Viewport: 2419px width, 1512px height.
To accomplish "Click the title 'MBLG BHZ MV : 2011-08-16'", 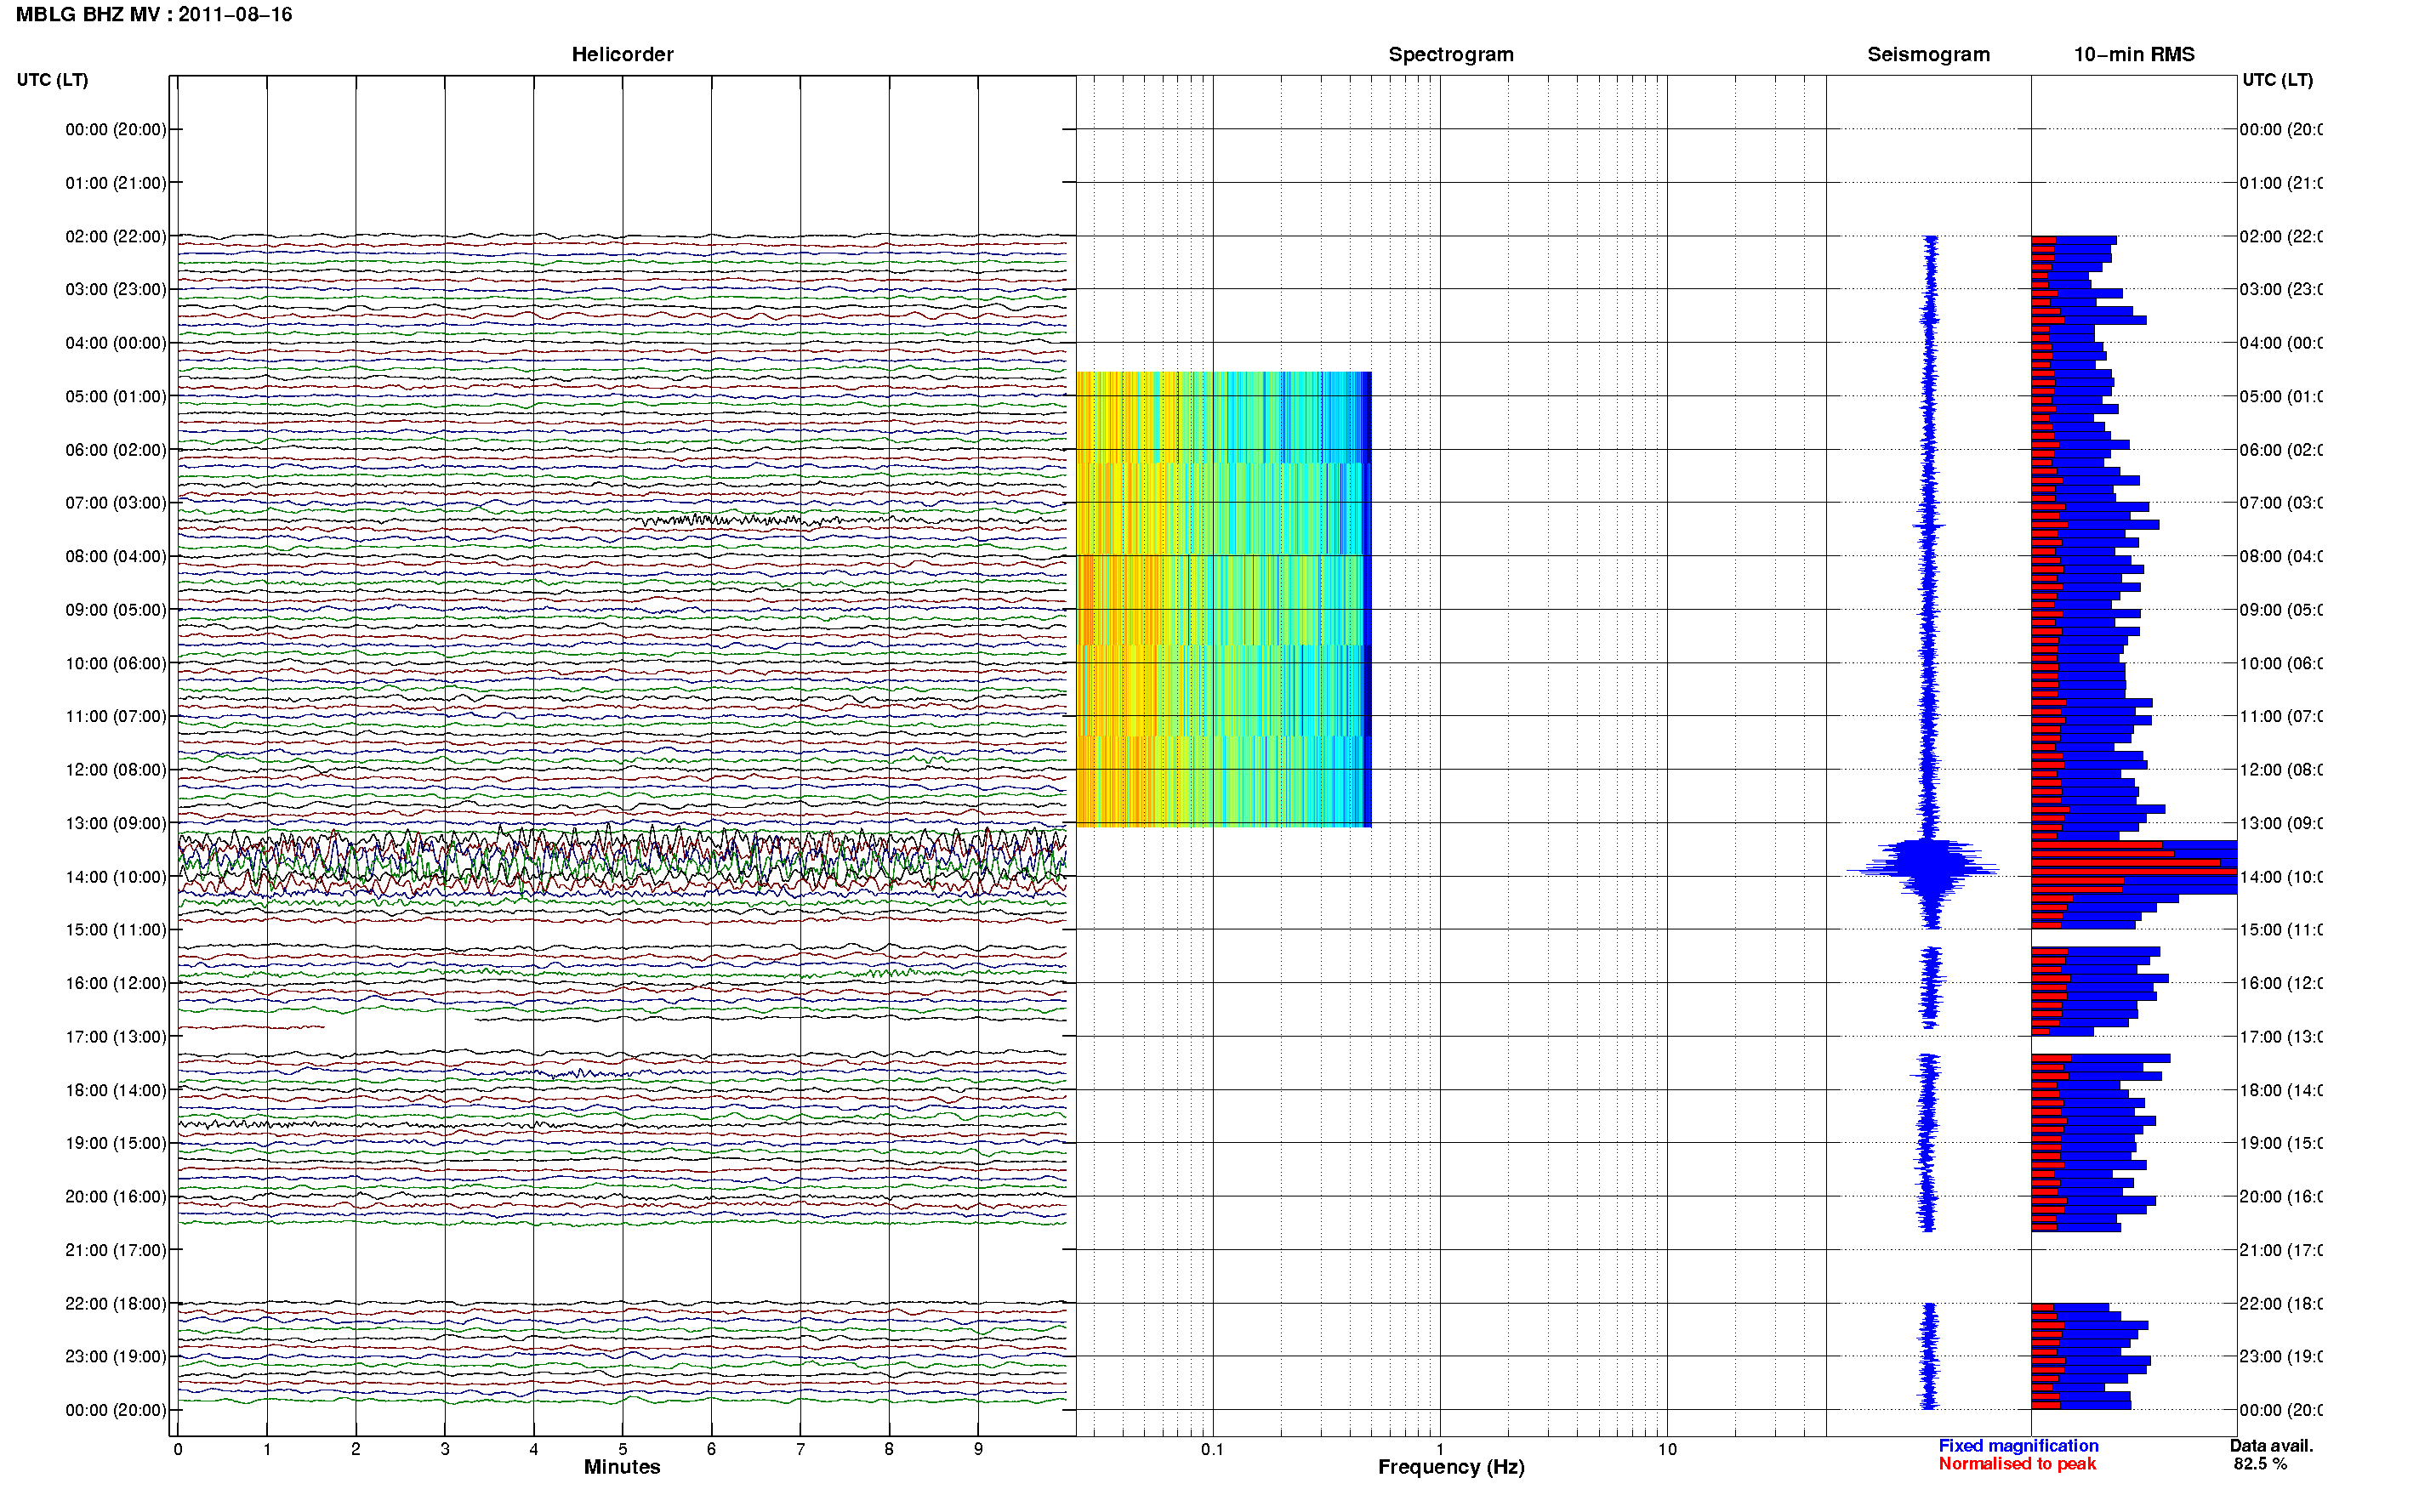I will (x=154, y=15).
